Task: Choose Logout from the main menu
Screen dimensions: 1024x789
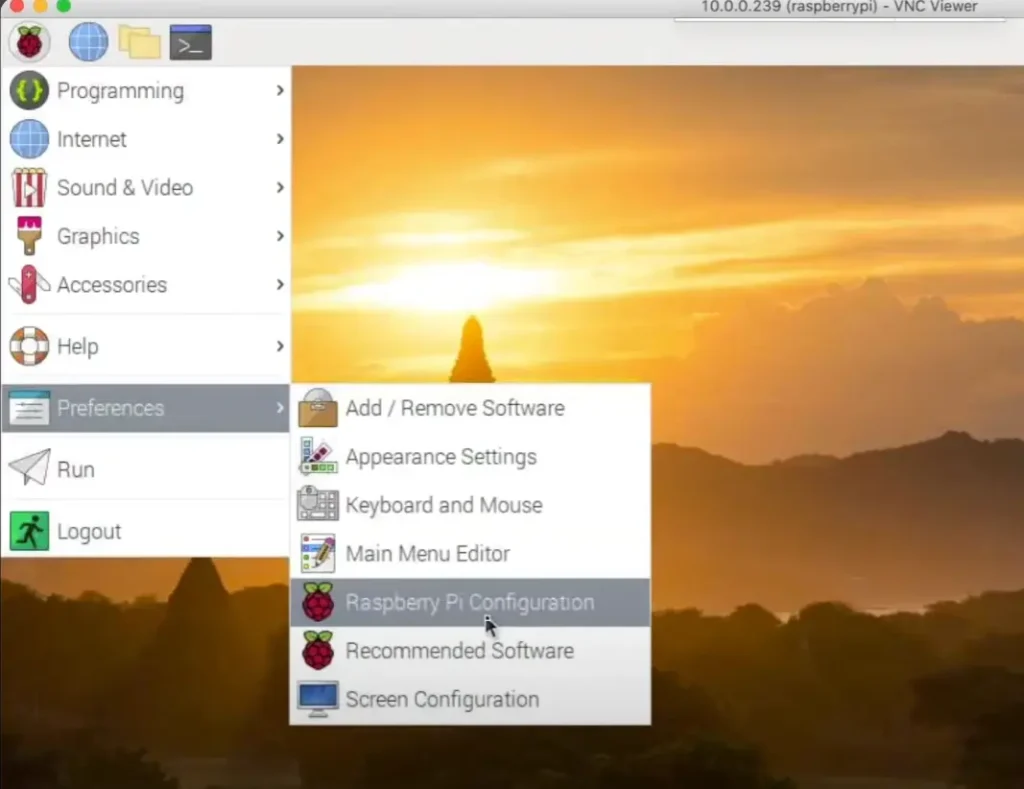Action: coord(146,531)
